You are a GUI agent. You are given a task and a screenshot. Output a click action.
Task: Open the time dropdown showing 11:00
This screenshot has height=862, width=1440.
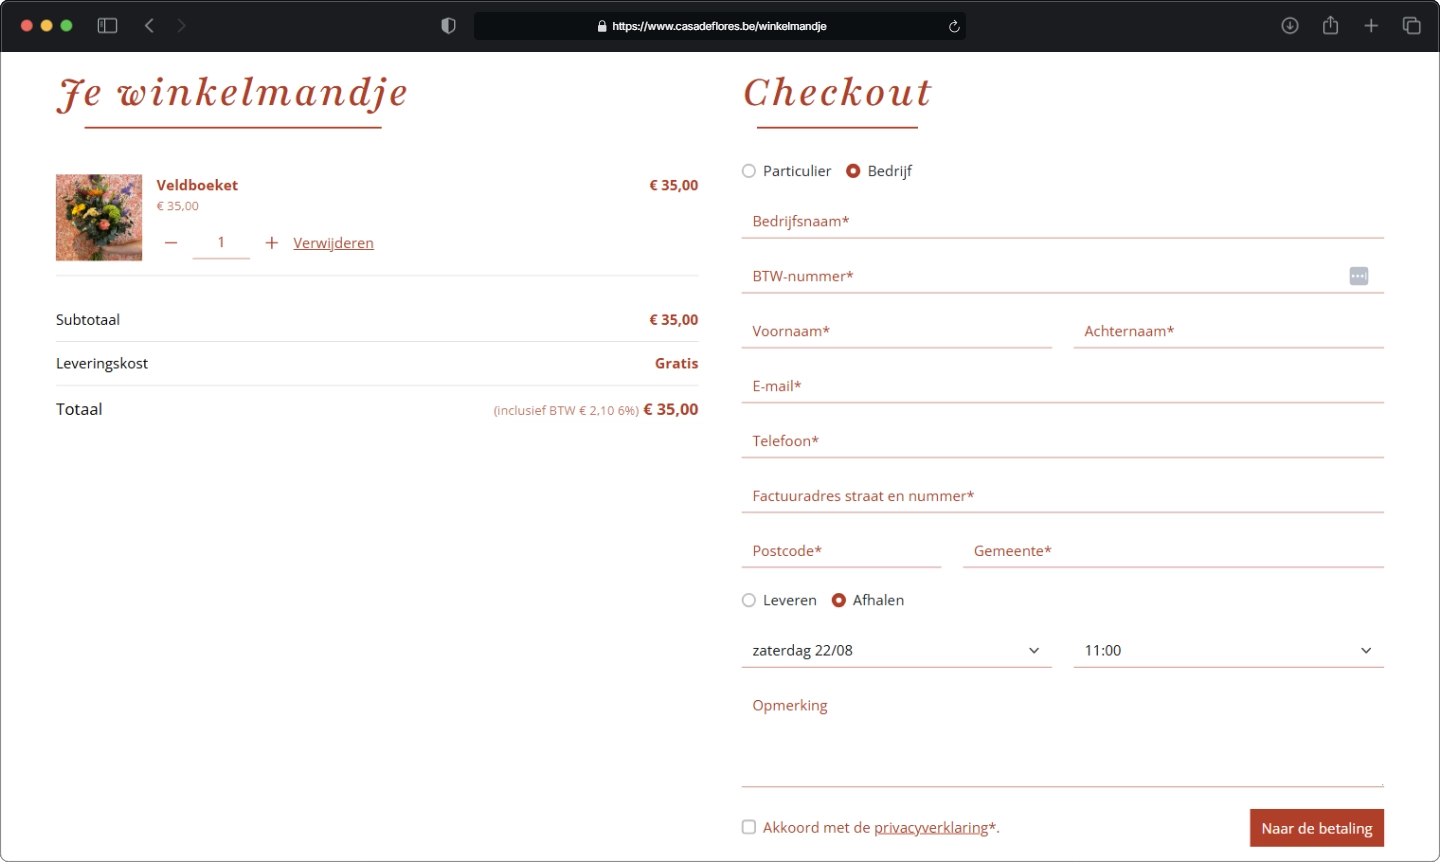pos(1228,650)
